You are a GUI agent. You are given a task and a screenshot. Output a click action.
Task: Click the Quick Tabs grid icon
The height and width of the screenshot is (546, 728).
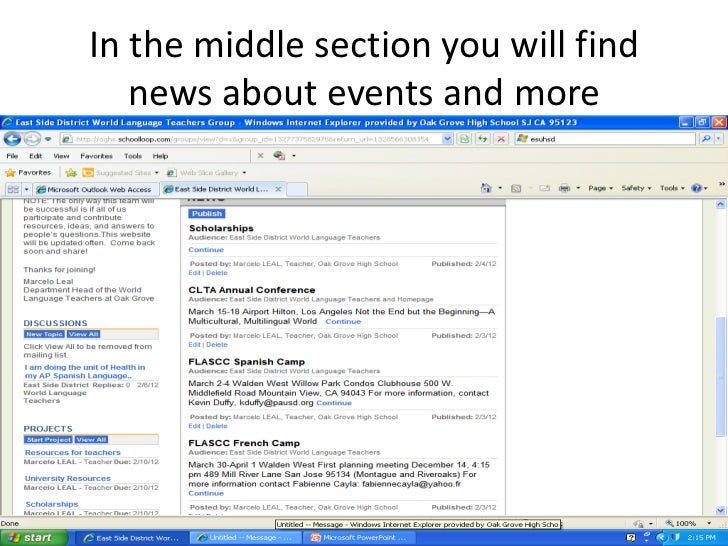click(x=13, y=189)
